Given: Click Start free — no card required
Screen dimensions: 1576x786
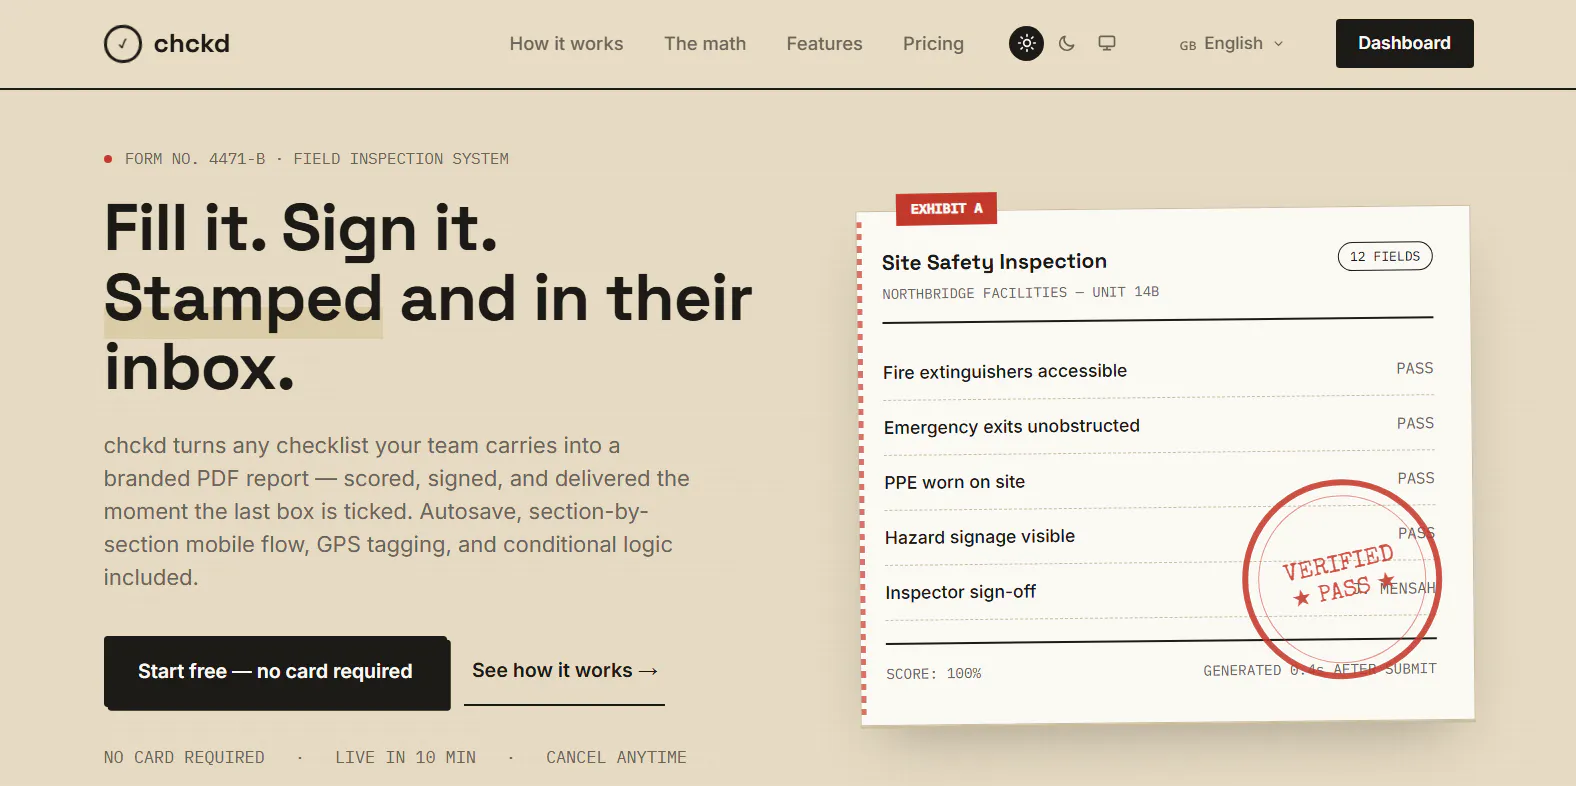Looking at the screenshot, I should tap(277, 672).
